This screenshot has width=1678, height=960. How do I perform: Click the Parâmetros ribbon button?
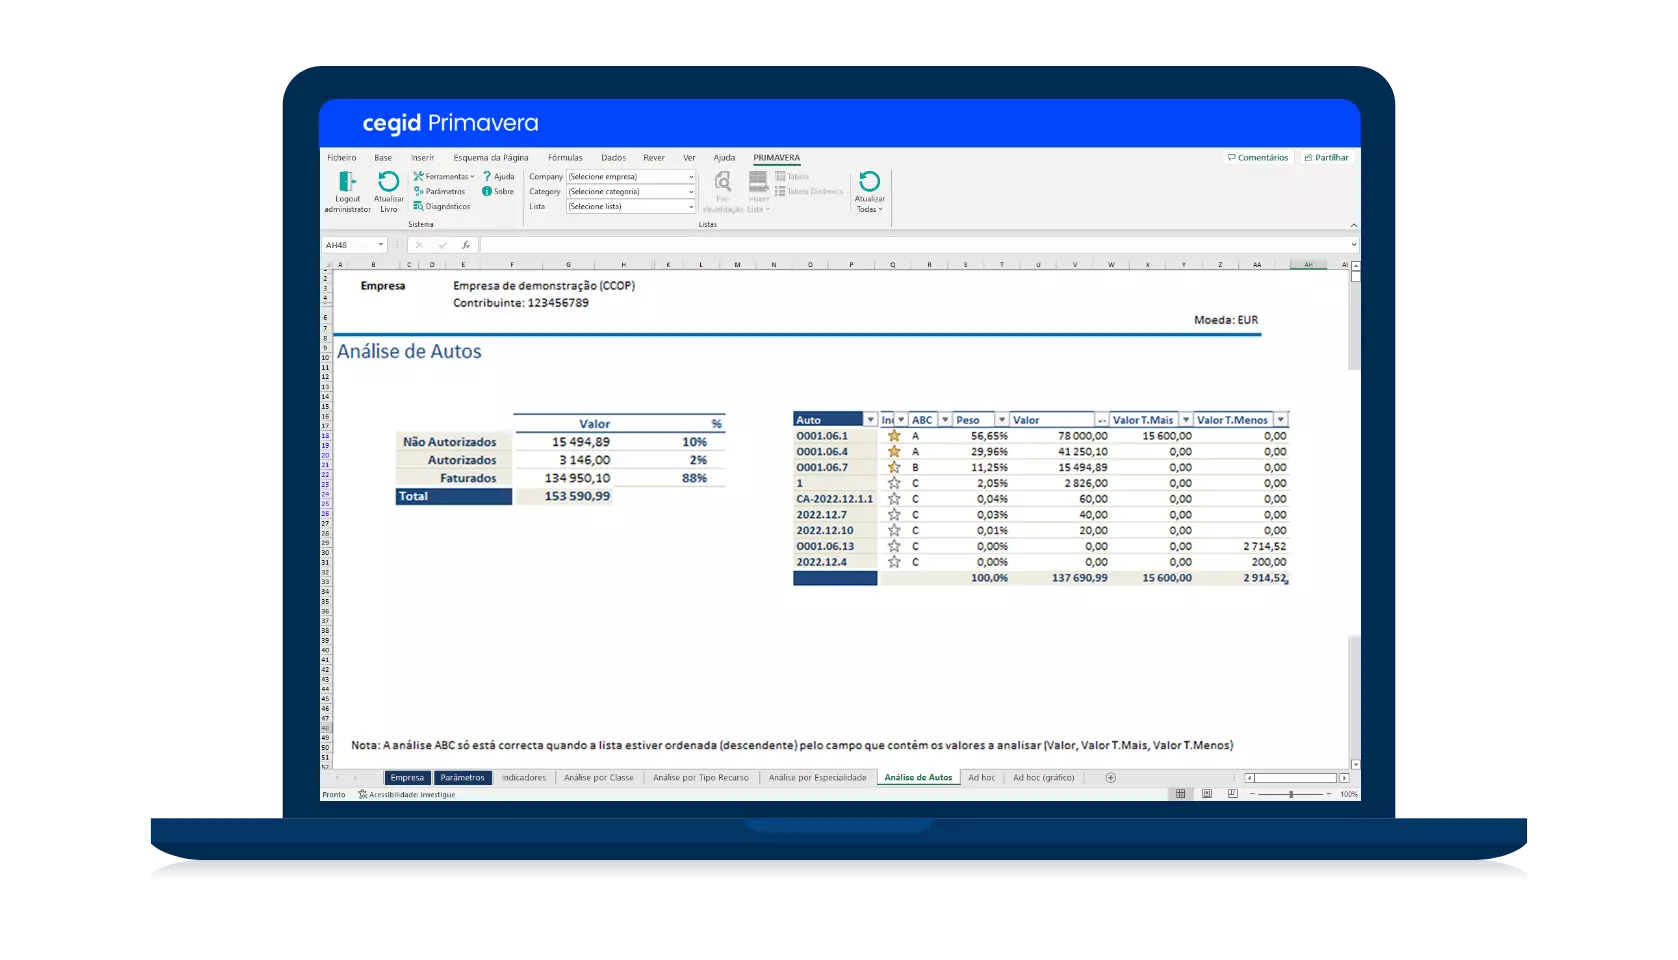pos(440,191)
